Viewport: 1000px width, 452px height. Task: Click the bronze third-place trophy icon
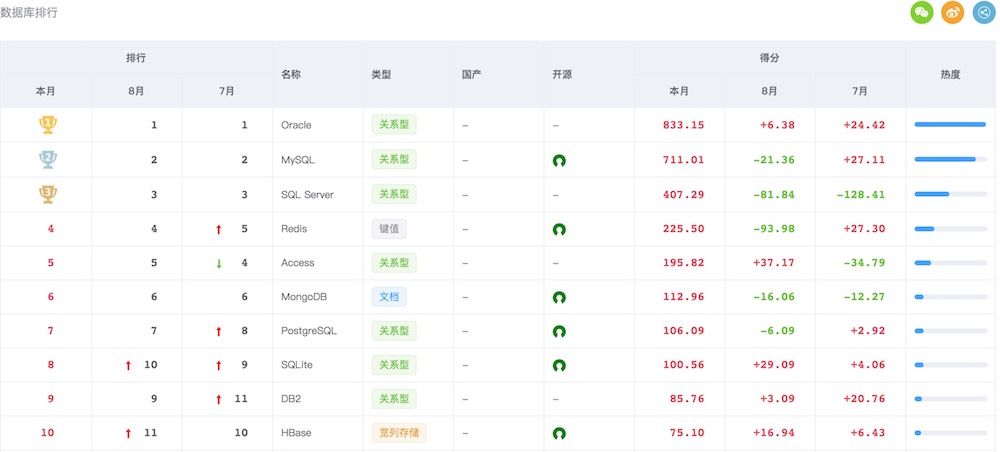click(x=46, y=194)
